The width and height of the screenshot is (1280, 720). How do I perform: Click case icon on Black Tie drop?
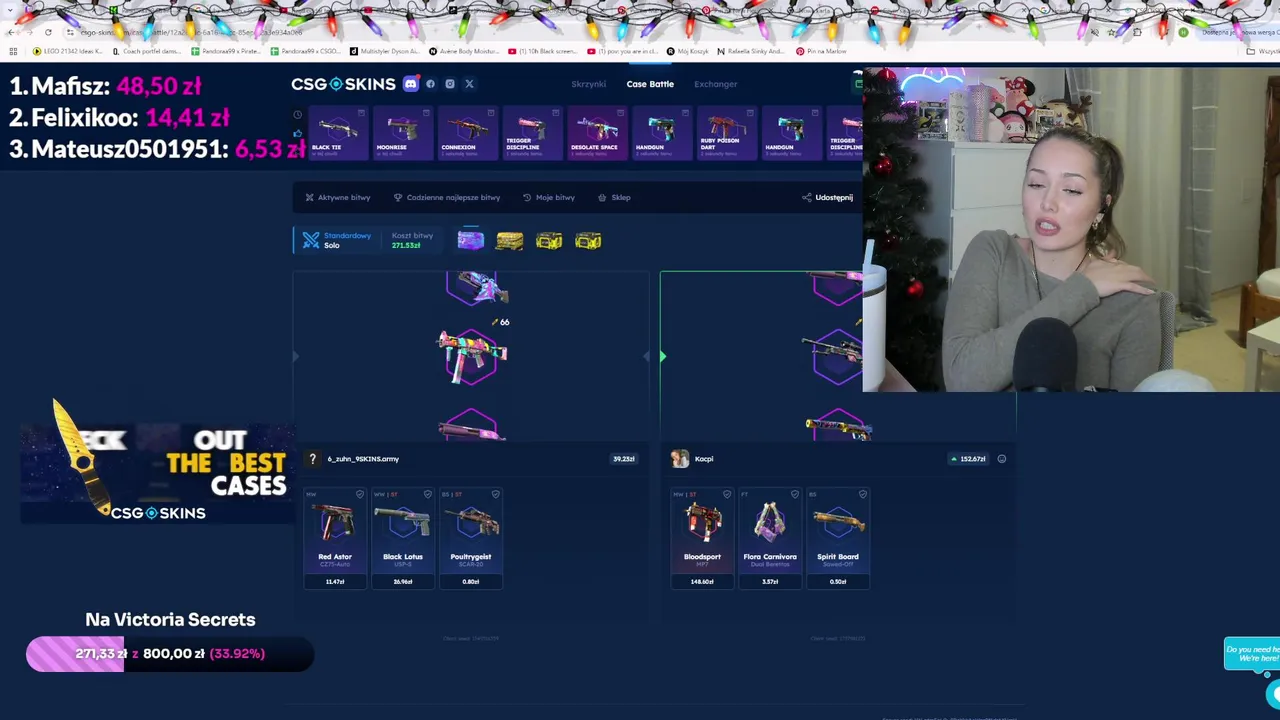(359, 113)
